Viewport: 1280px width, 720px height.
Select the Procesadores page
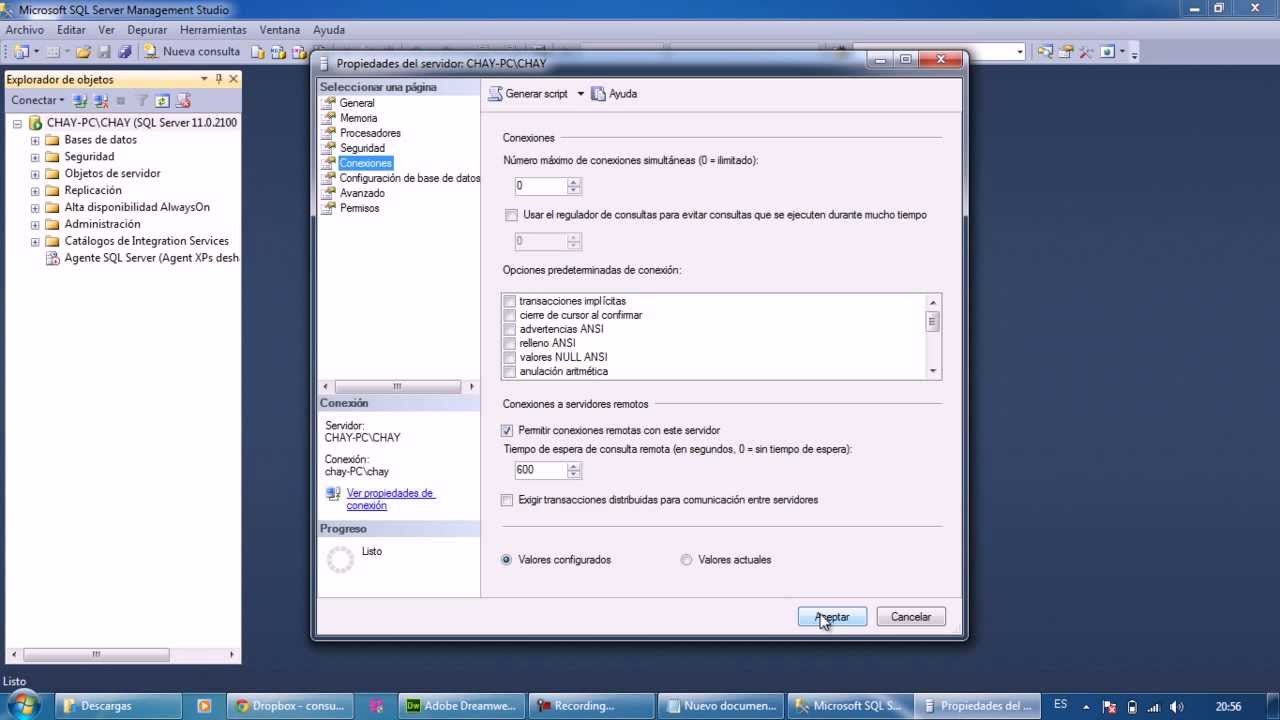point(370,133)
